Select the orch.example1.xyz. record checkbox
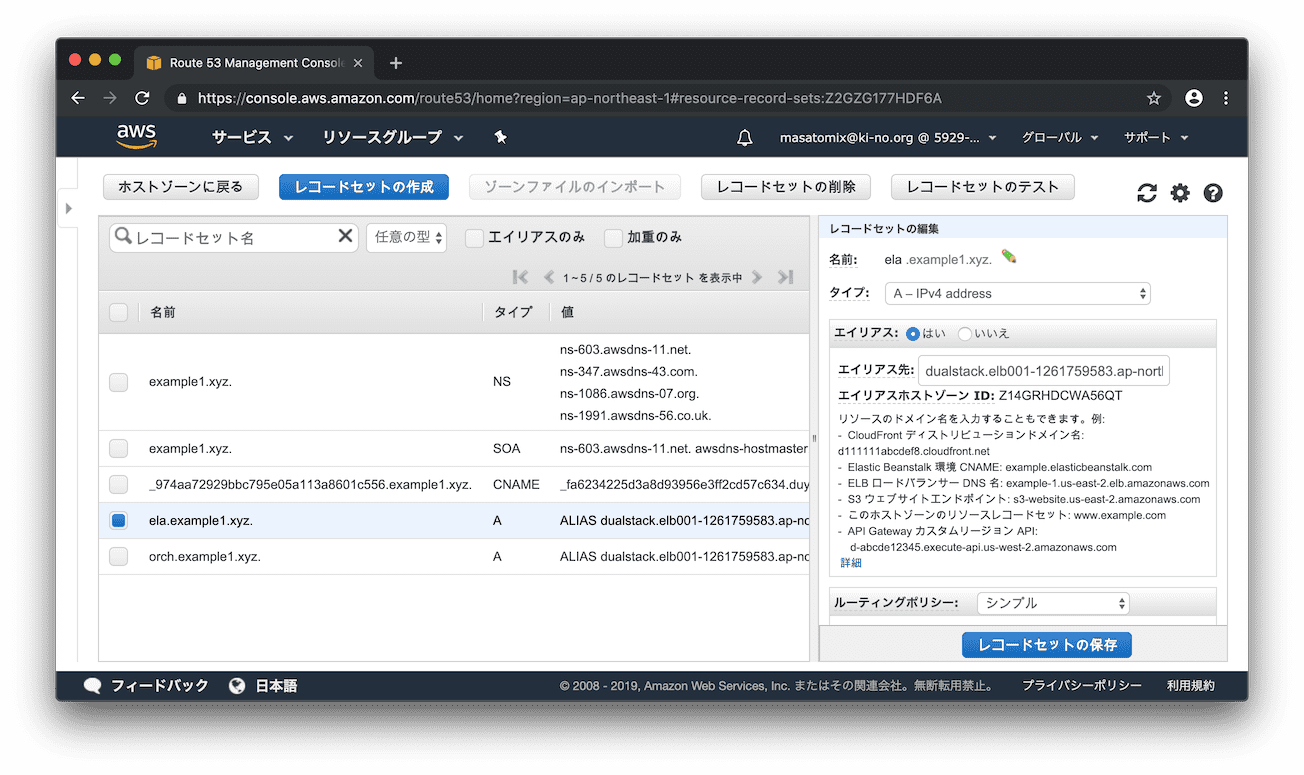Screen dimensions: 1304x775 click(x=118, y=557)
